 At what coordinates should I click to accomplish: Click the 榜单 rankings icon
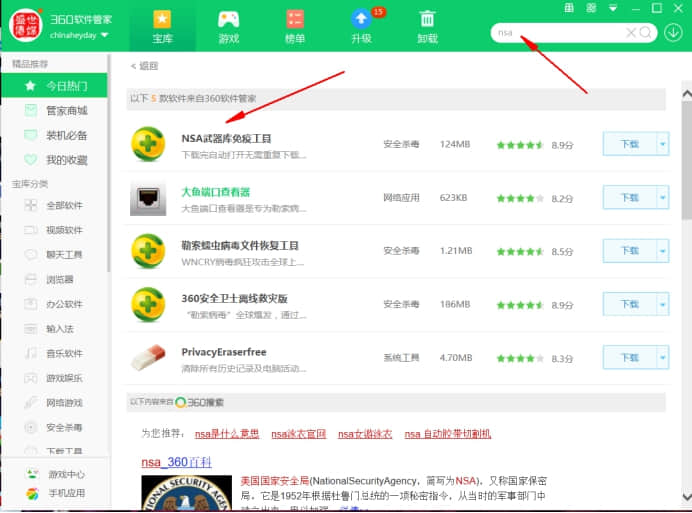click(294, 19)
